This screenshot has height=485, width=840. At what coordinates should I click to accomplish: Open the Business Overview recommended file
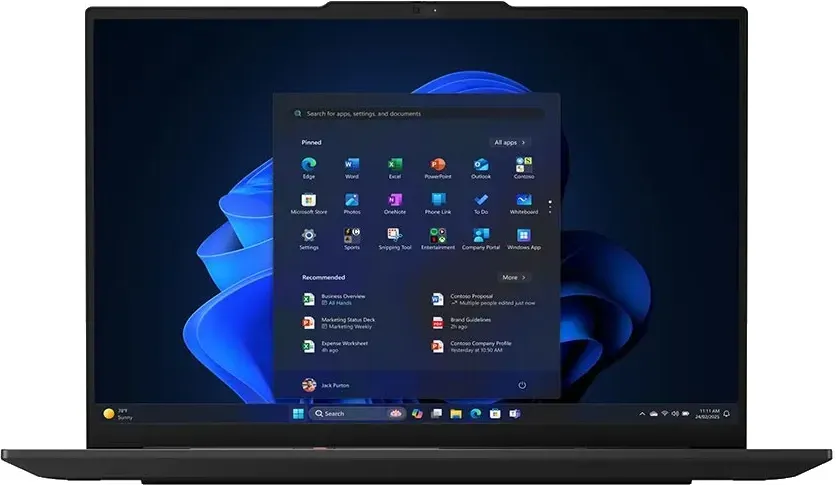(334, 299)
